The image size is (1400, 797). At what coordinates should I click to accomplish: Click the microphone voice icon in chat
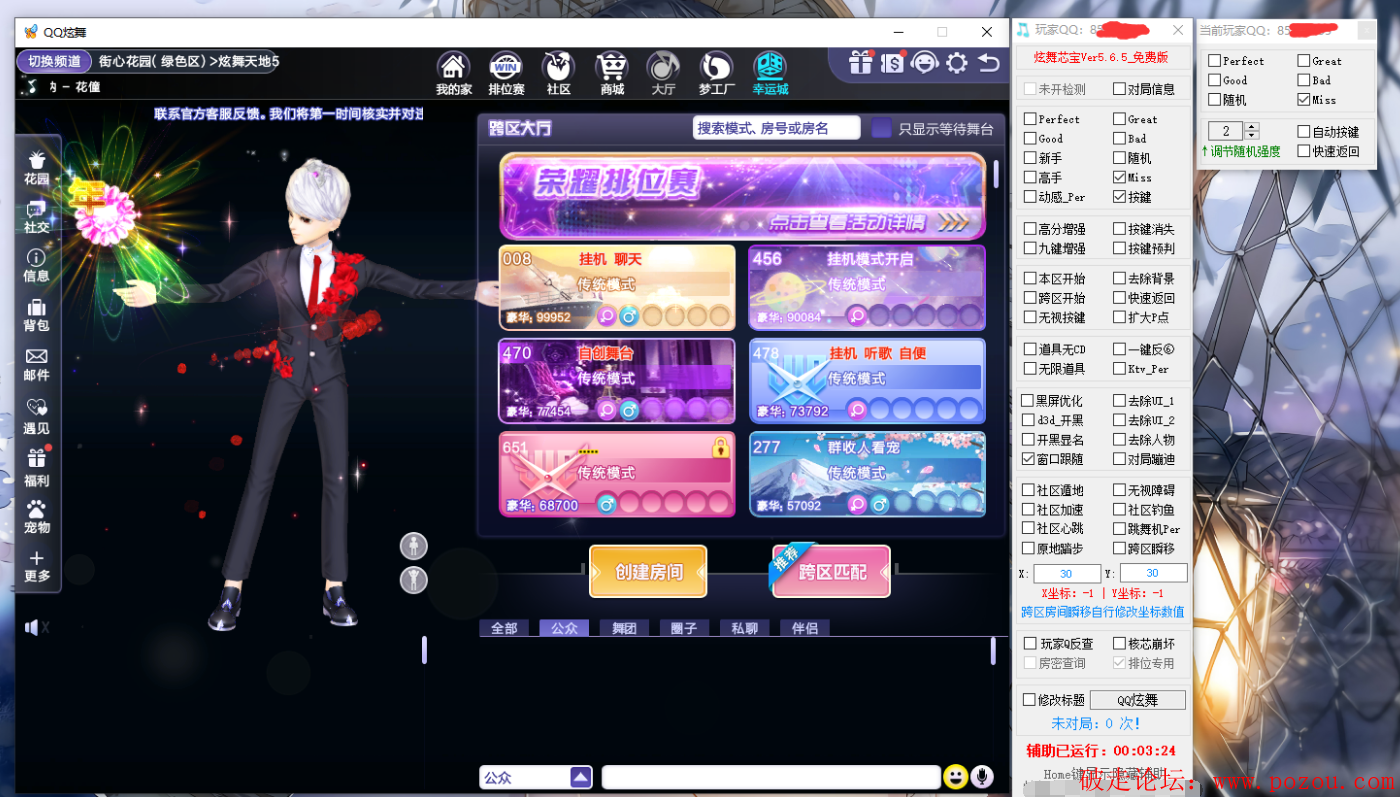click(x=982, y=777)
